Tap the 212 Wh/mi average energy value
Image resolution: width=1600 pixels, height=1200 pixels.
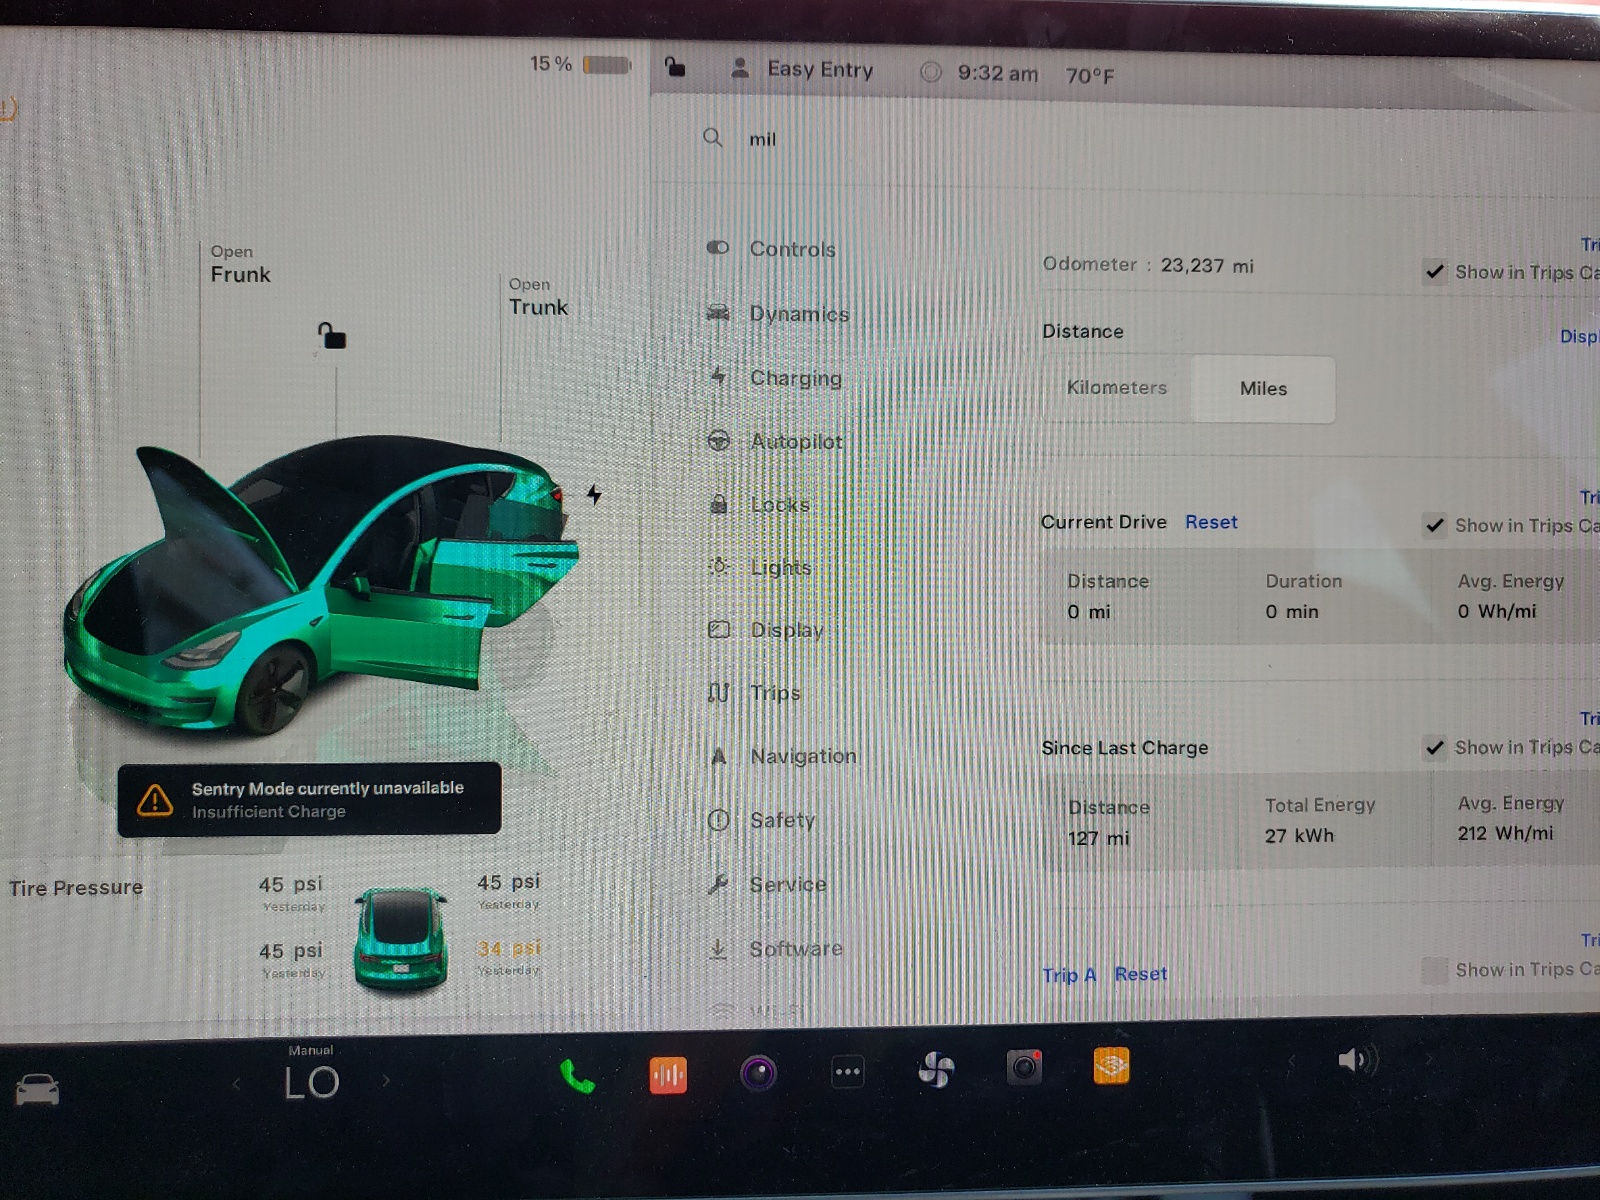1505,833
